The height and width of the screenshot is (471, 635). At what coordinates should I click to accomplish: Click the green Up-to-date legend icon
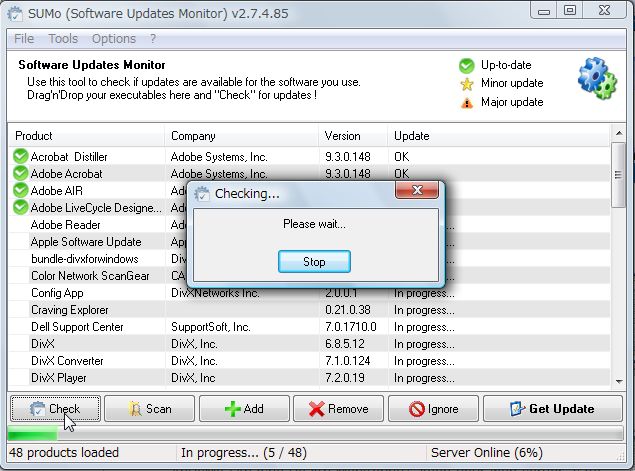point(467,66)
